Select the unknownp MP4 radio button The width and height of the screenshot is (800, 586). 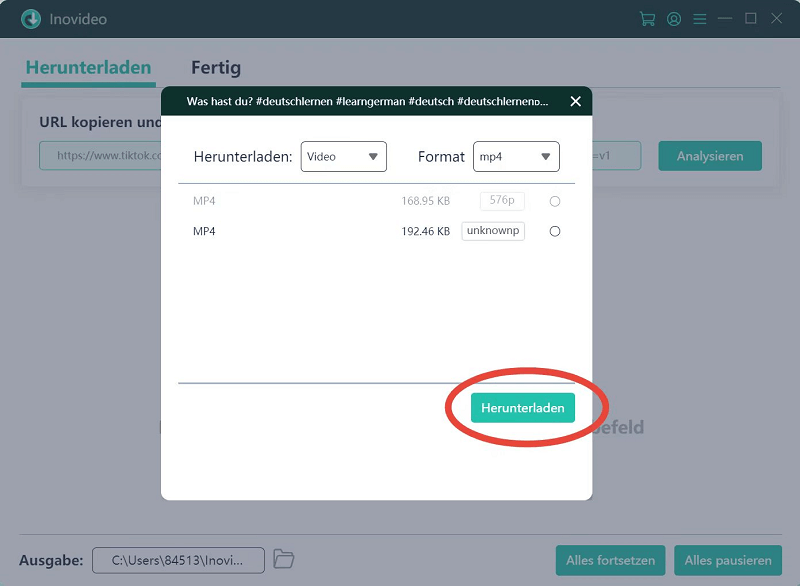click(555, 231)
